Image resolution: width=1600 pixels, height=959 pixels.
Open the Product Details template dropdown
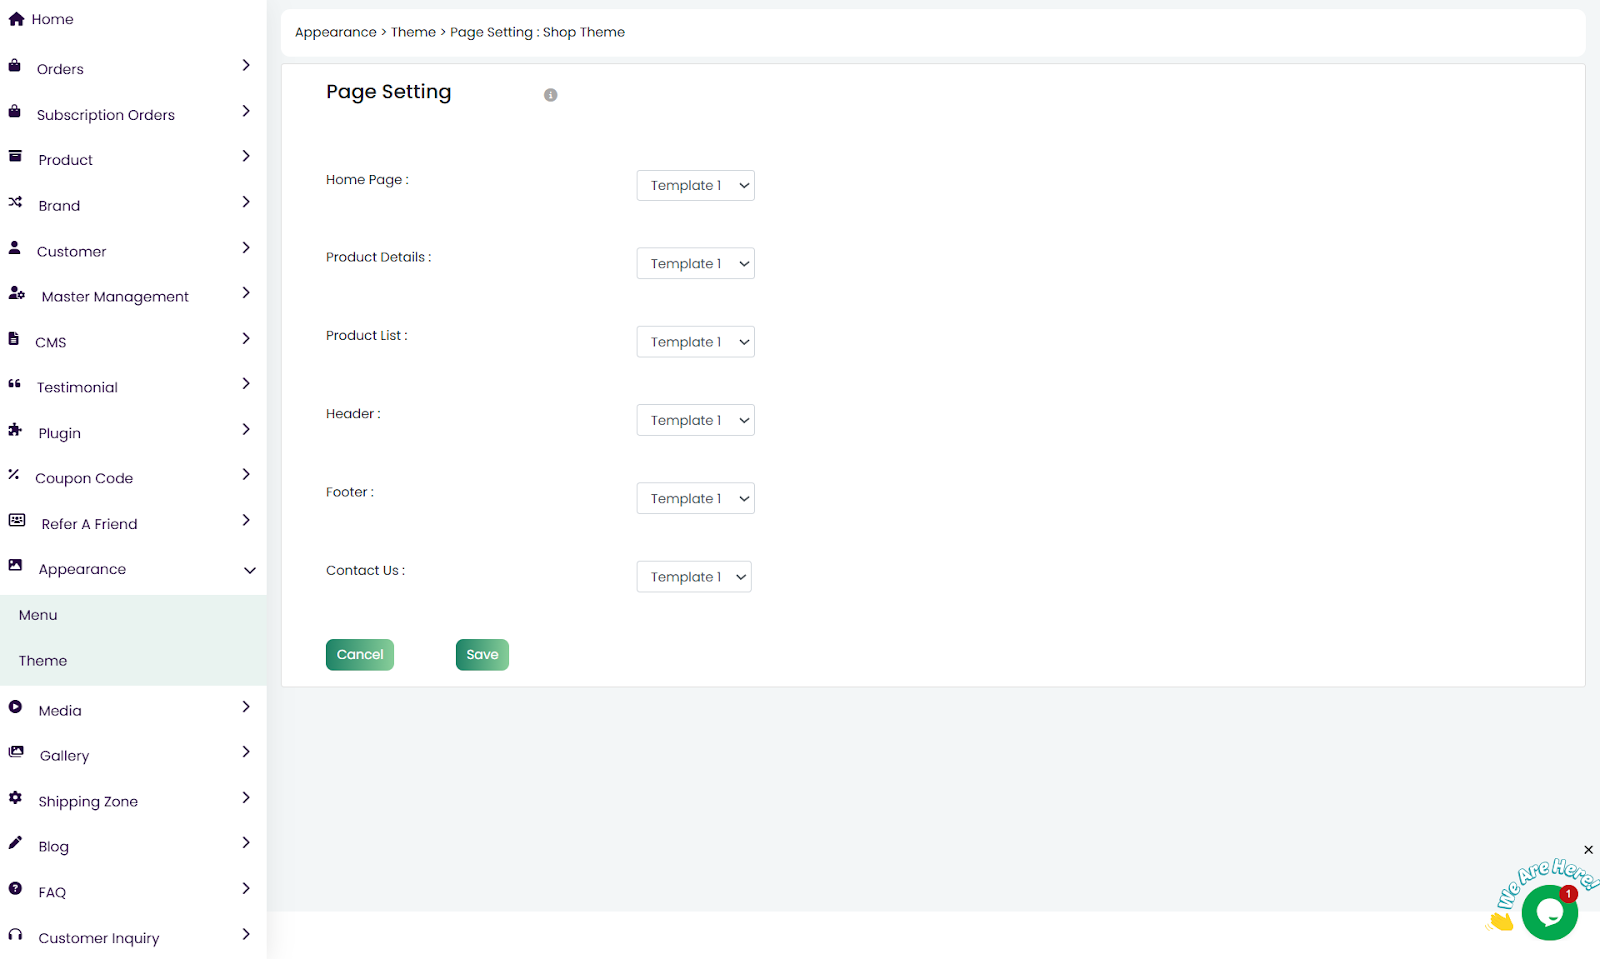(x=695, y=264)
